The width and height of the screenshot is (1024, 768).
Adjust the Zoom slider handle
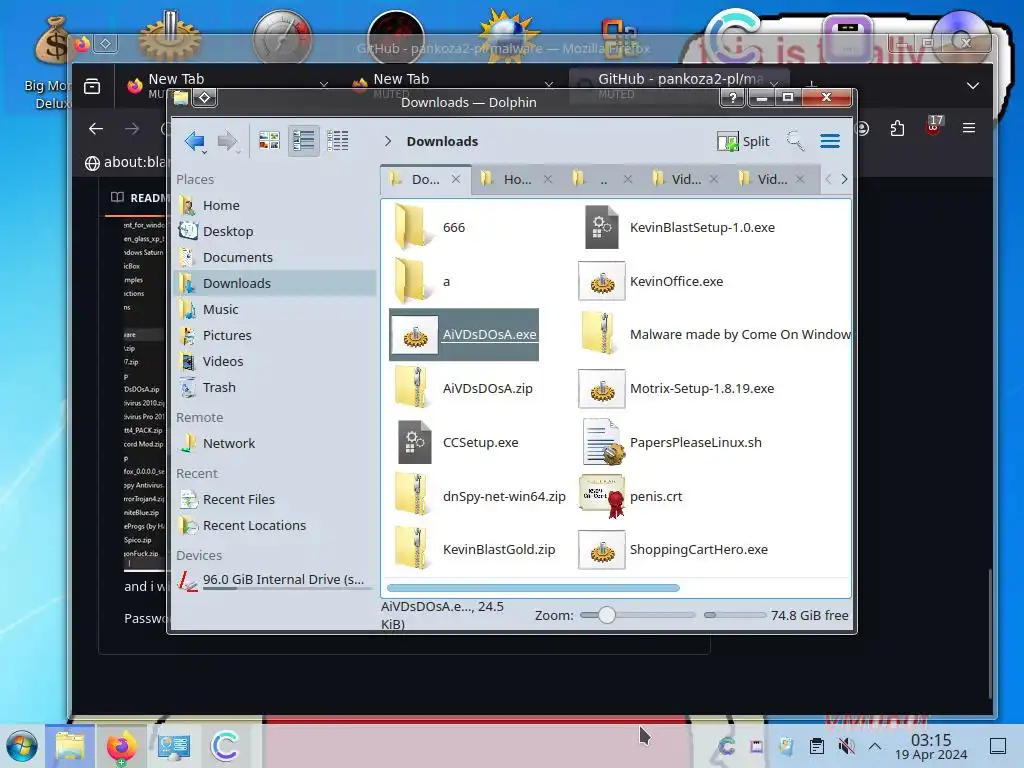tap(607, 615)
